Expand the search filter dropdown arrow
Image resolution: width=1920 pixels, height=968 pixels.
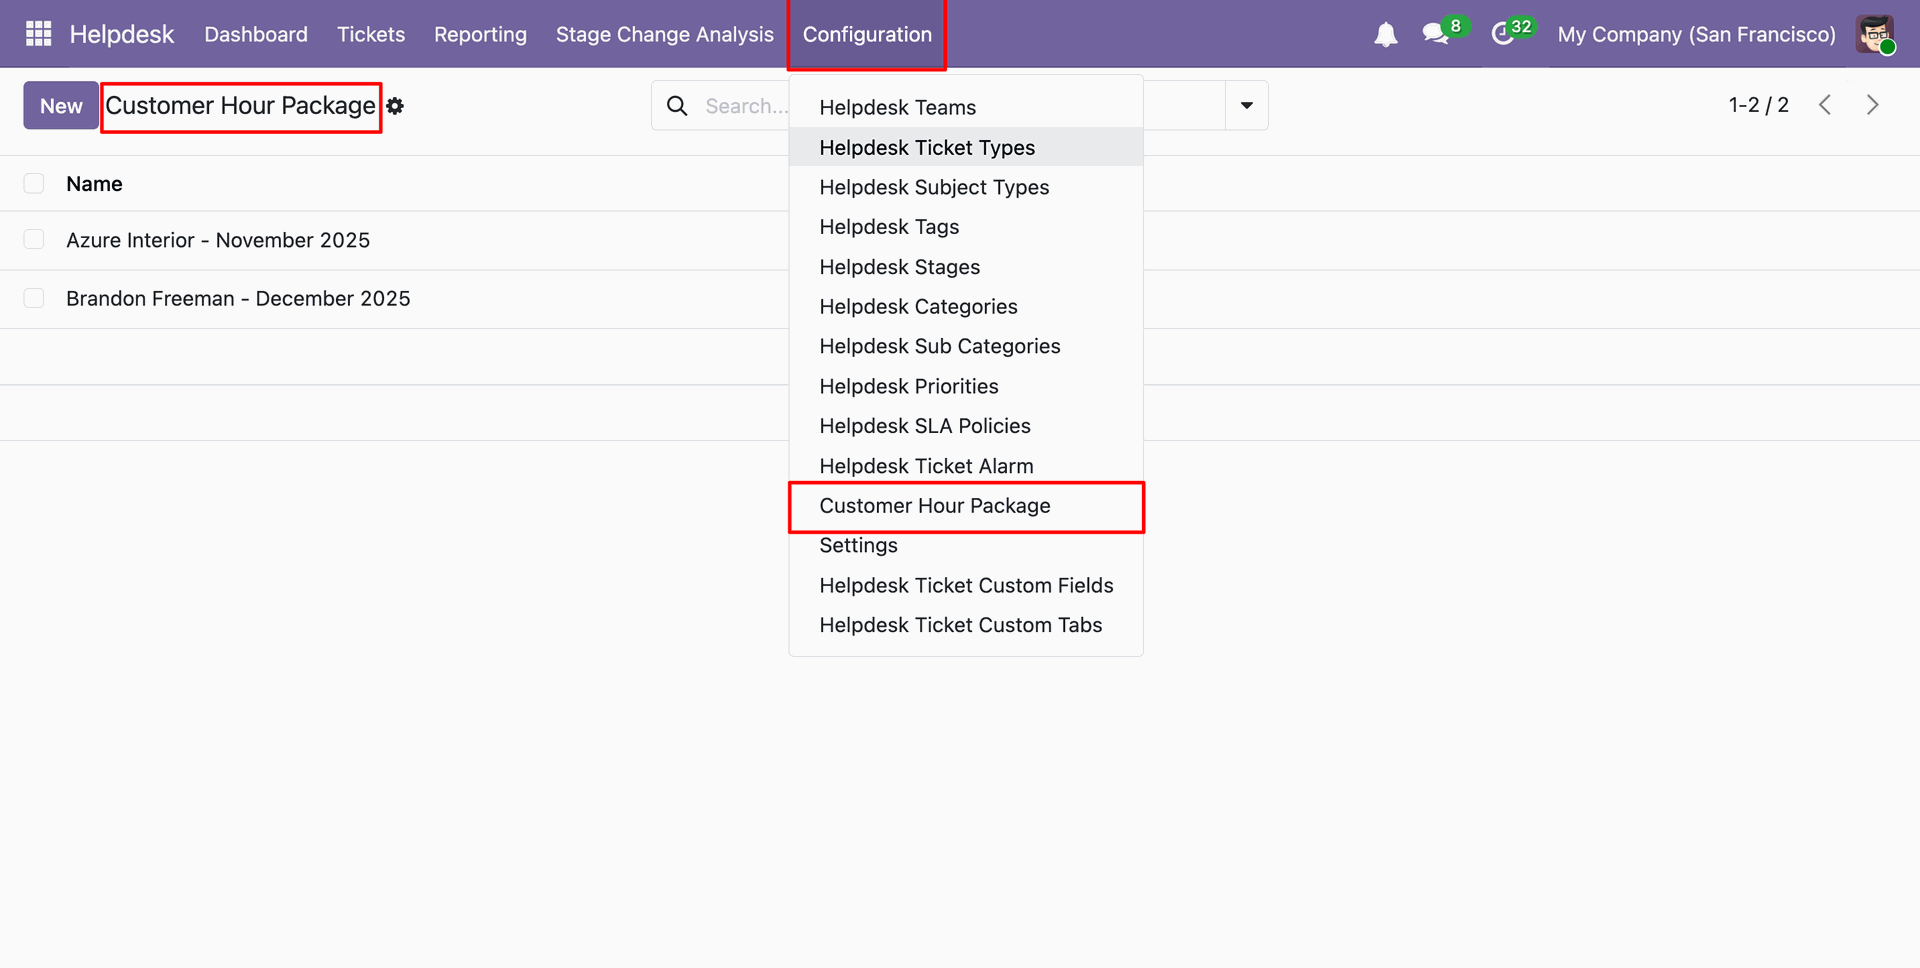[1246, 106]
